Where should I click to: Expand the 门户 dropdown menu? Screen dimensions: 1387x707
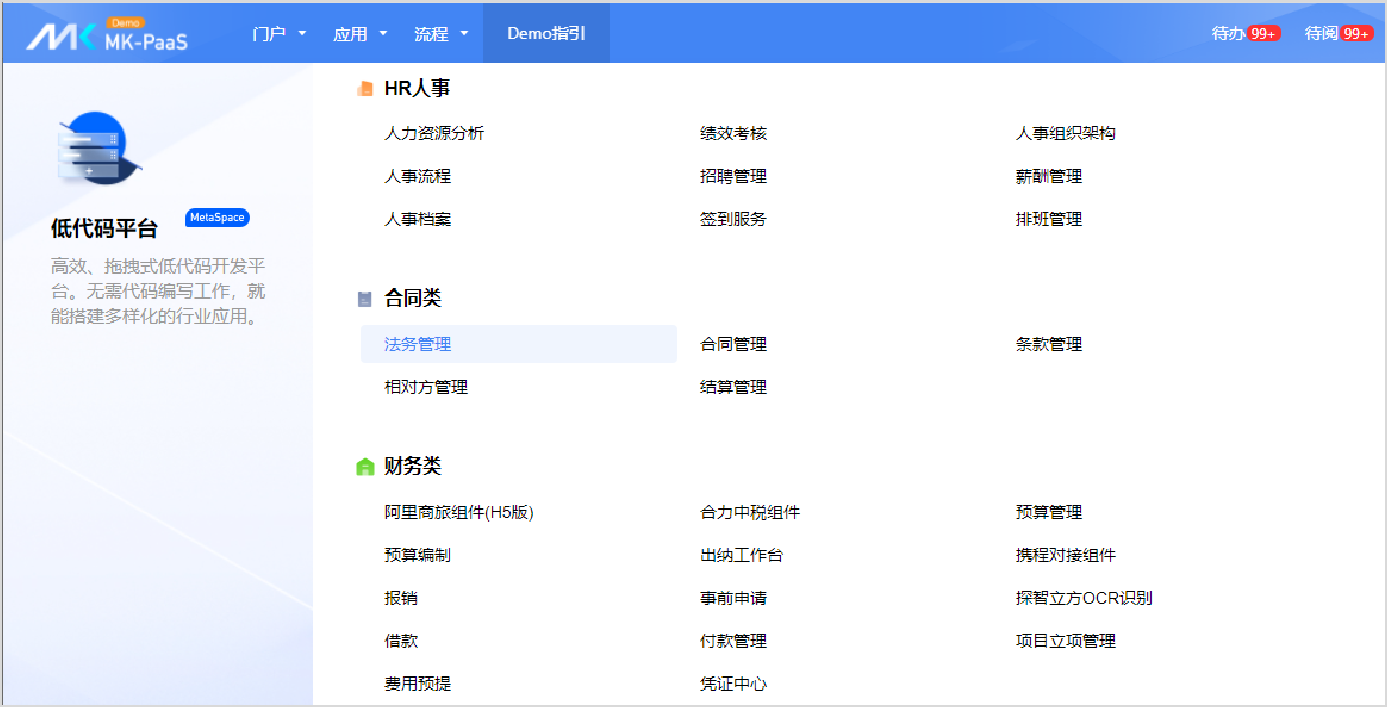click(279, 34)
